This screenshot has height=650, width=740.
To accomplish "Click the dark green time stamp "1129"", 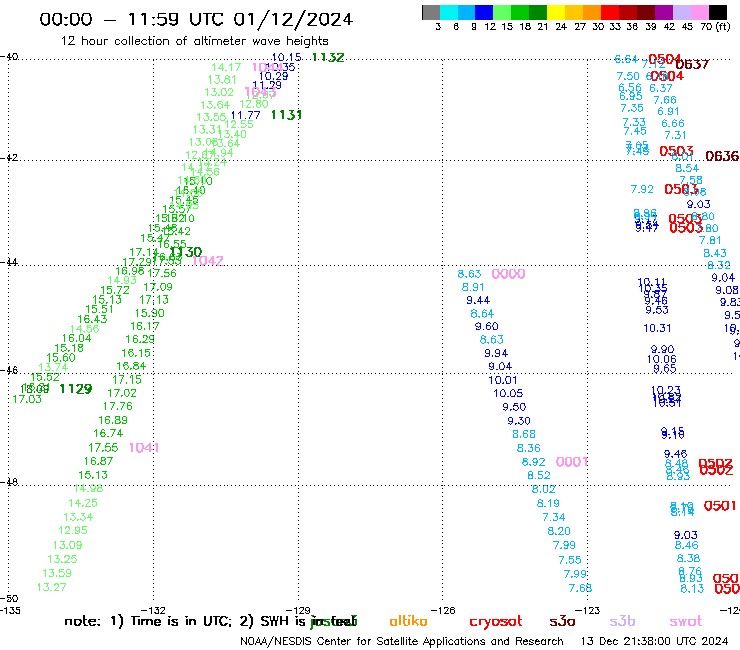I will [x=76, y=389].
